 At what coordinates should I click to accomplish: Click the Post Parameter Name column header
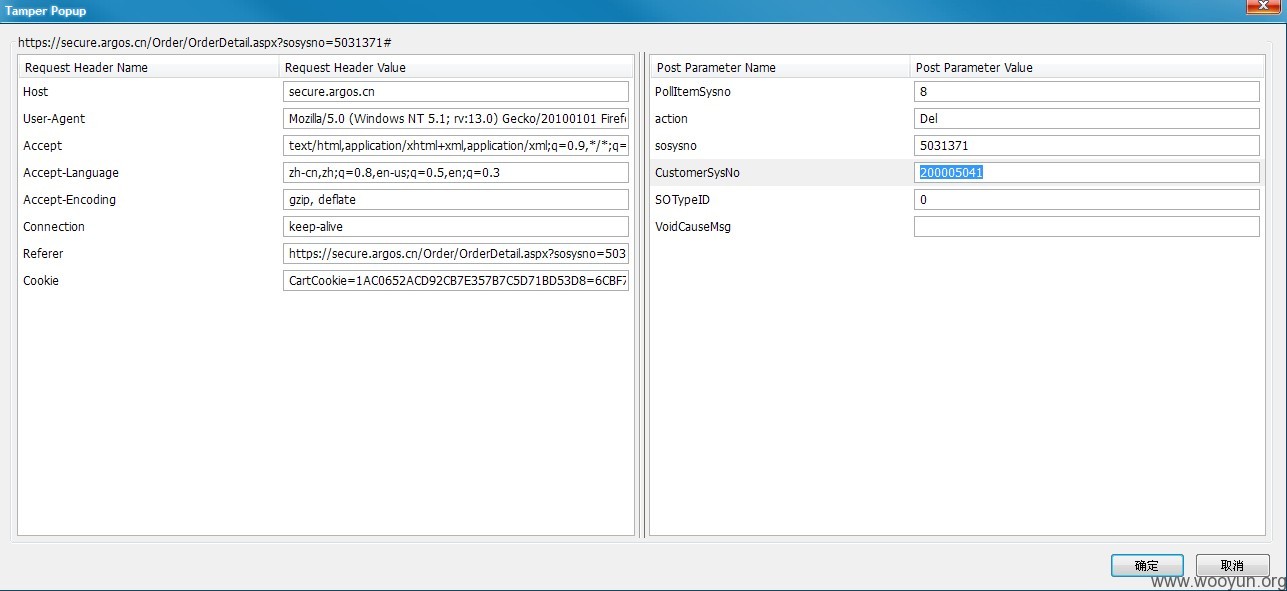click(x=780, y=68)
